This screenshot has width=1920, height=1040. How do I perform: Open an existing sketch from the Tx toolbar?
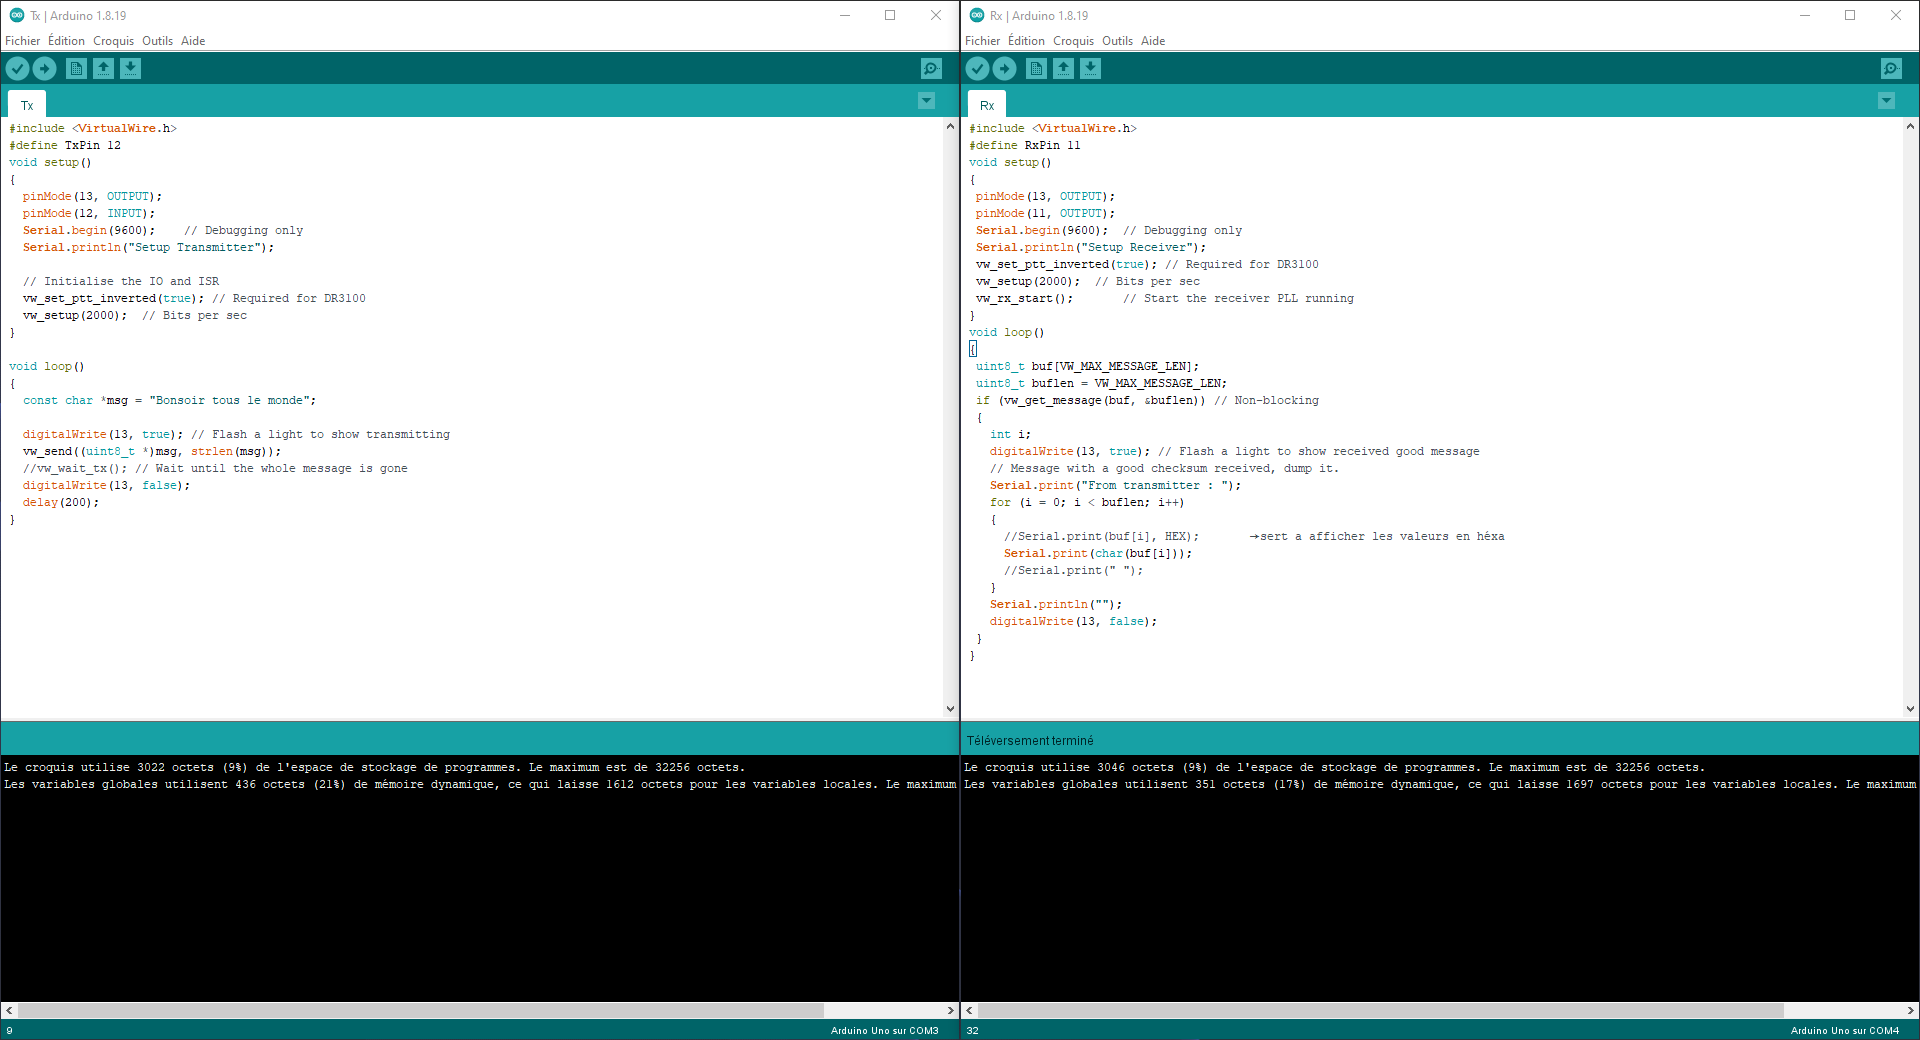tap(103, 68)
